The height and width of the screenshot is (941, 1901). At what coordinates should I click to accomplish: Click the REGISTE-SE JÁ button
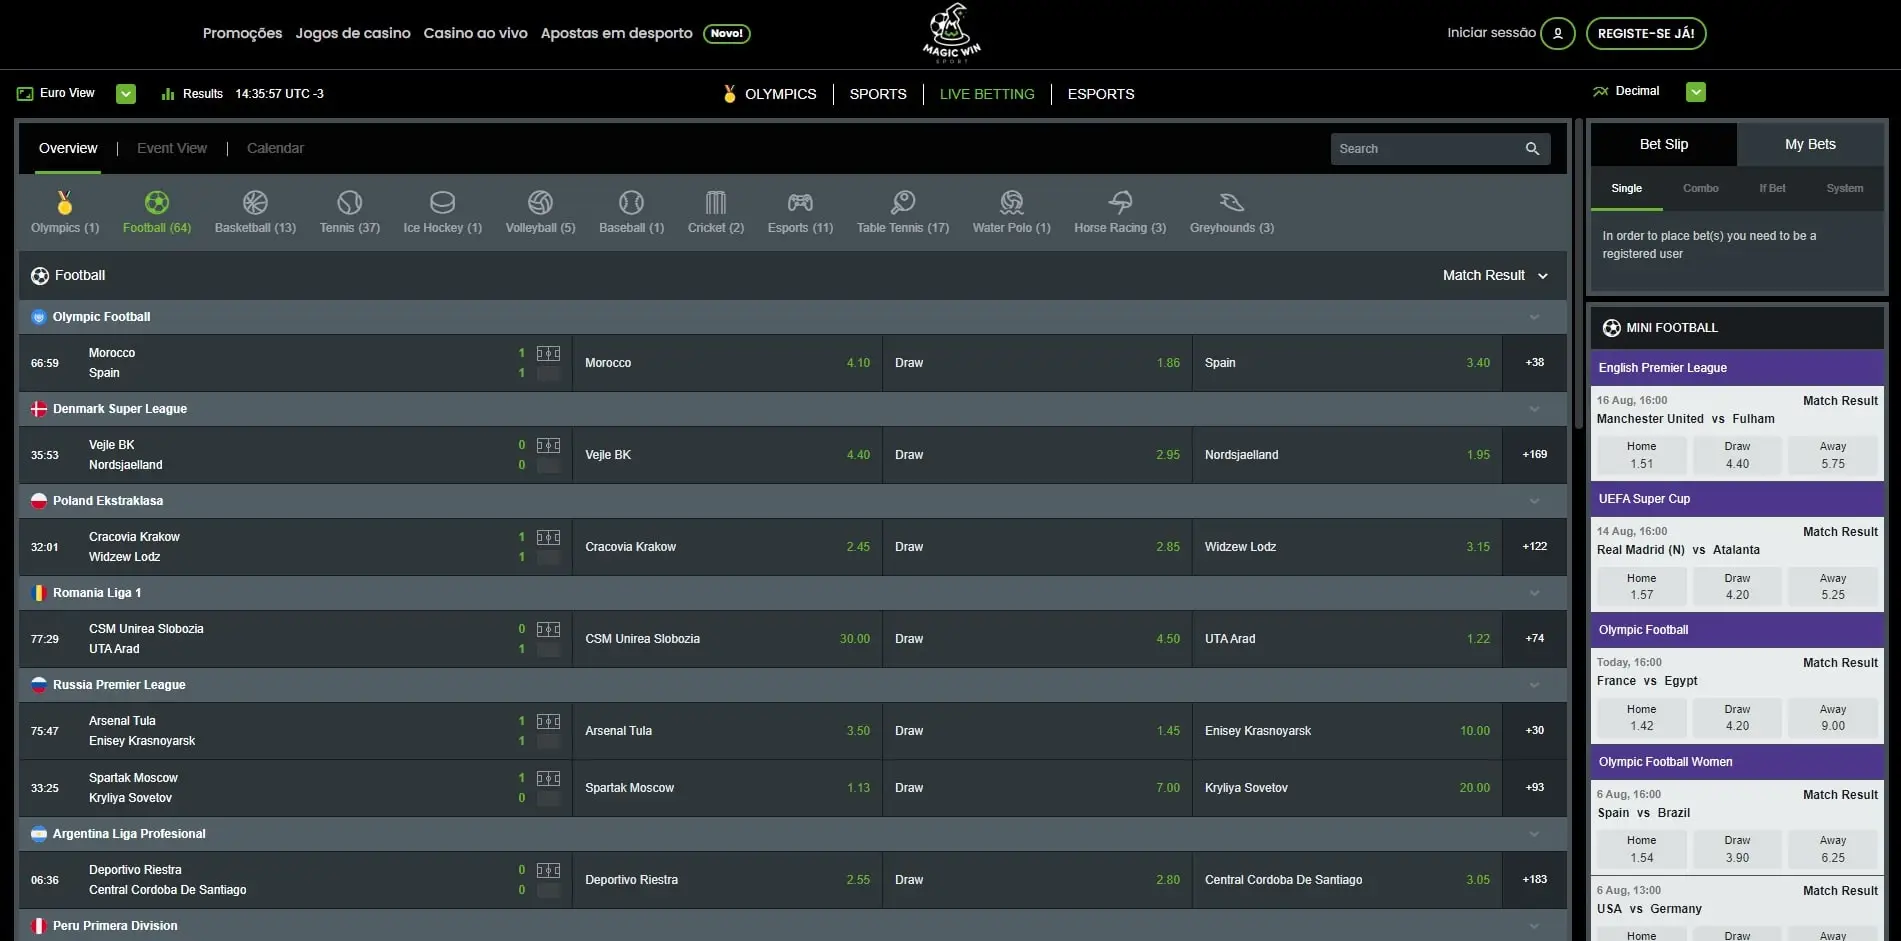tap(1645, 33)
